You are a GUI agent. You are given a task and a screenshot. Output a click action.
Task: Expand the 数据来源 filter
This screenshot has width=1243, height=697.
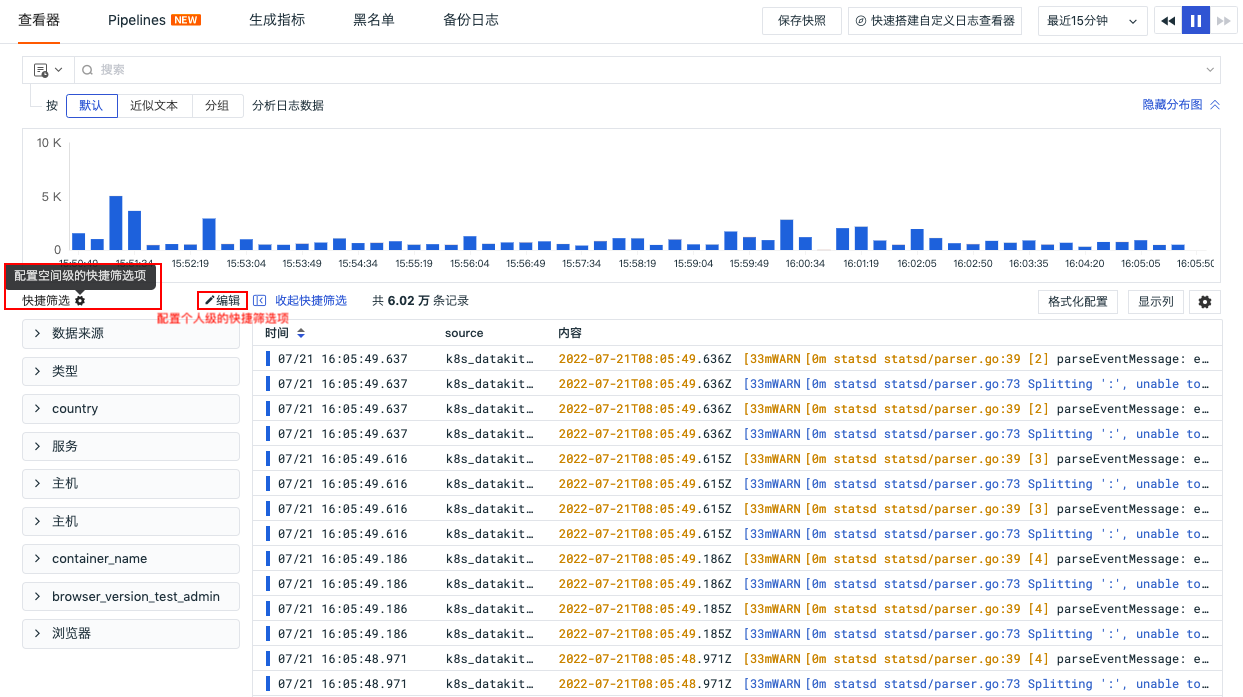coord(131,334)
